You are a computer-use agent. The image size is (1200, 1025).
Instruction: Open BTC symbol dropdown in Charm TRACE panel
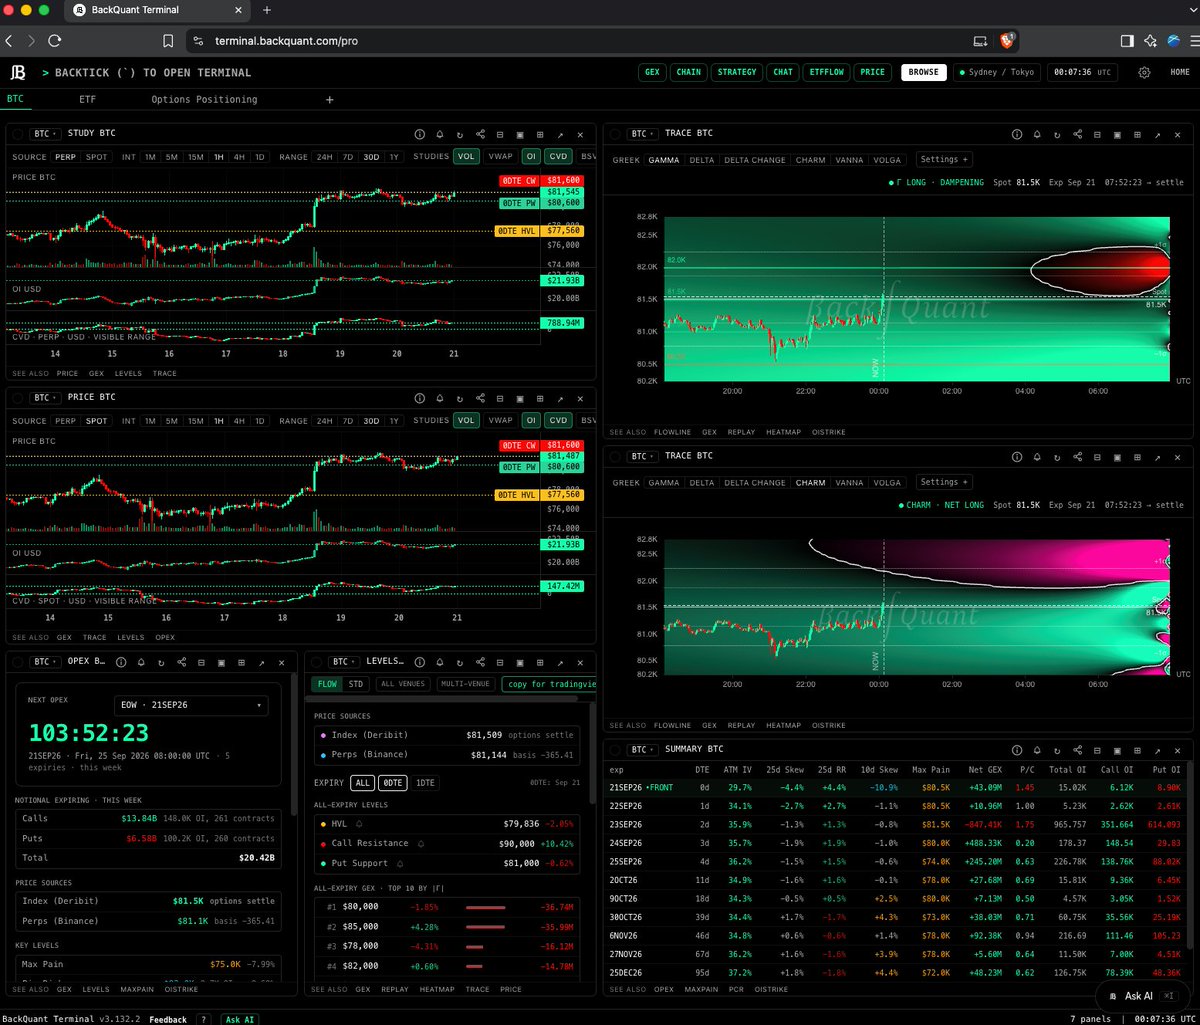(640, 457)
